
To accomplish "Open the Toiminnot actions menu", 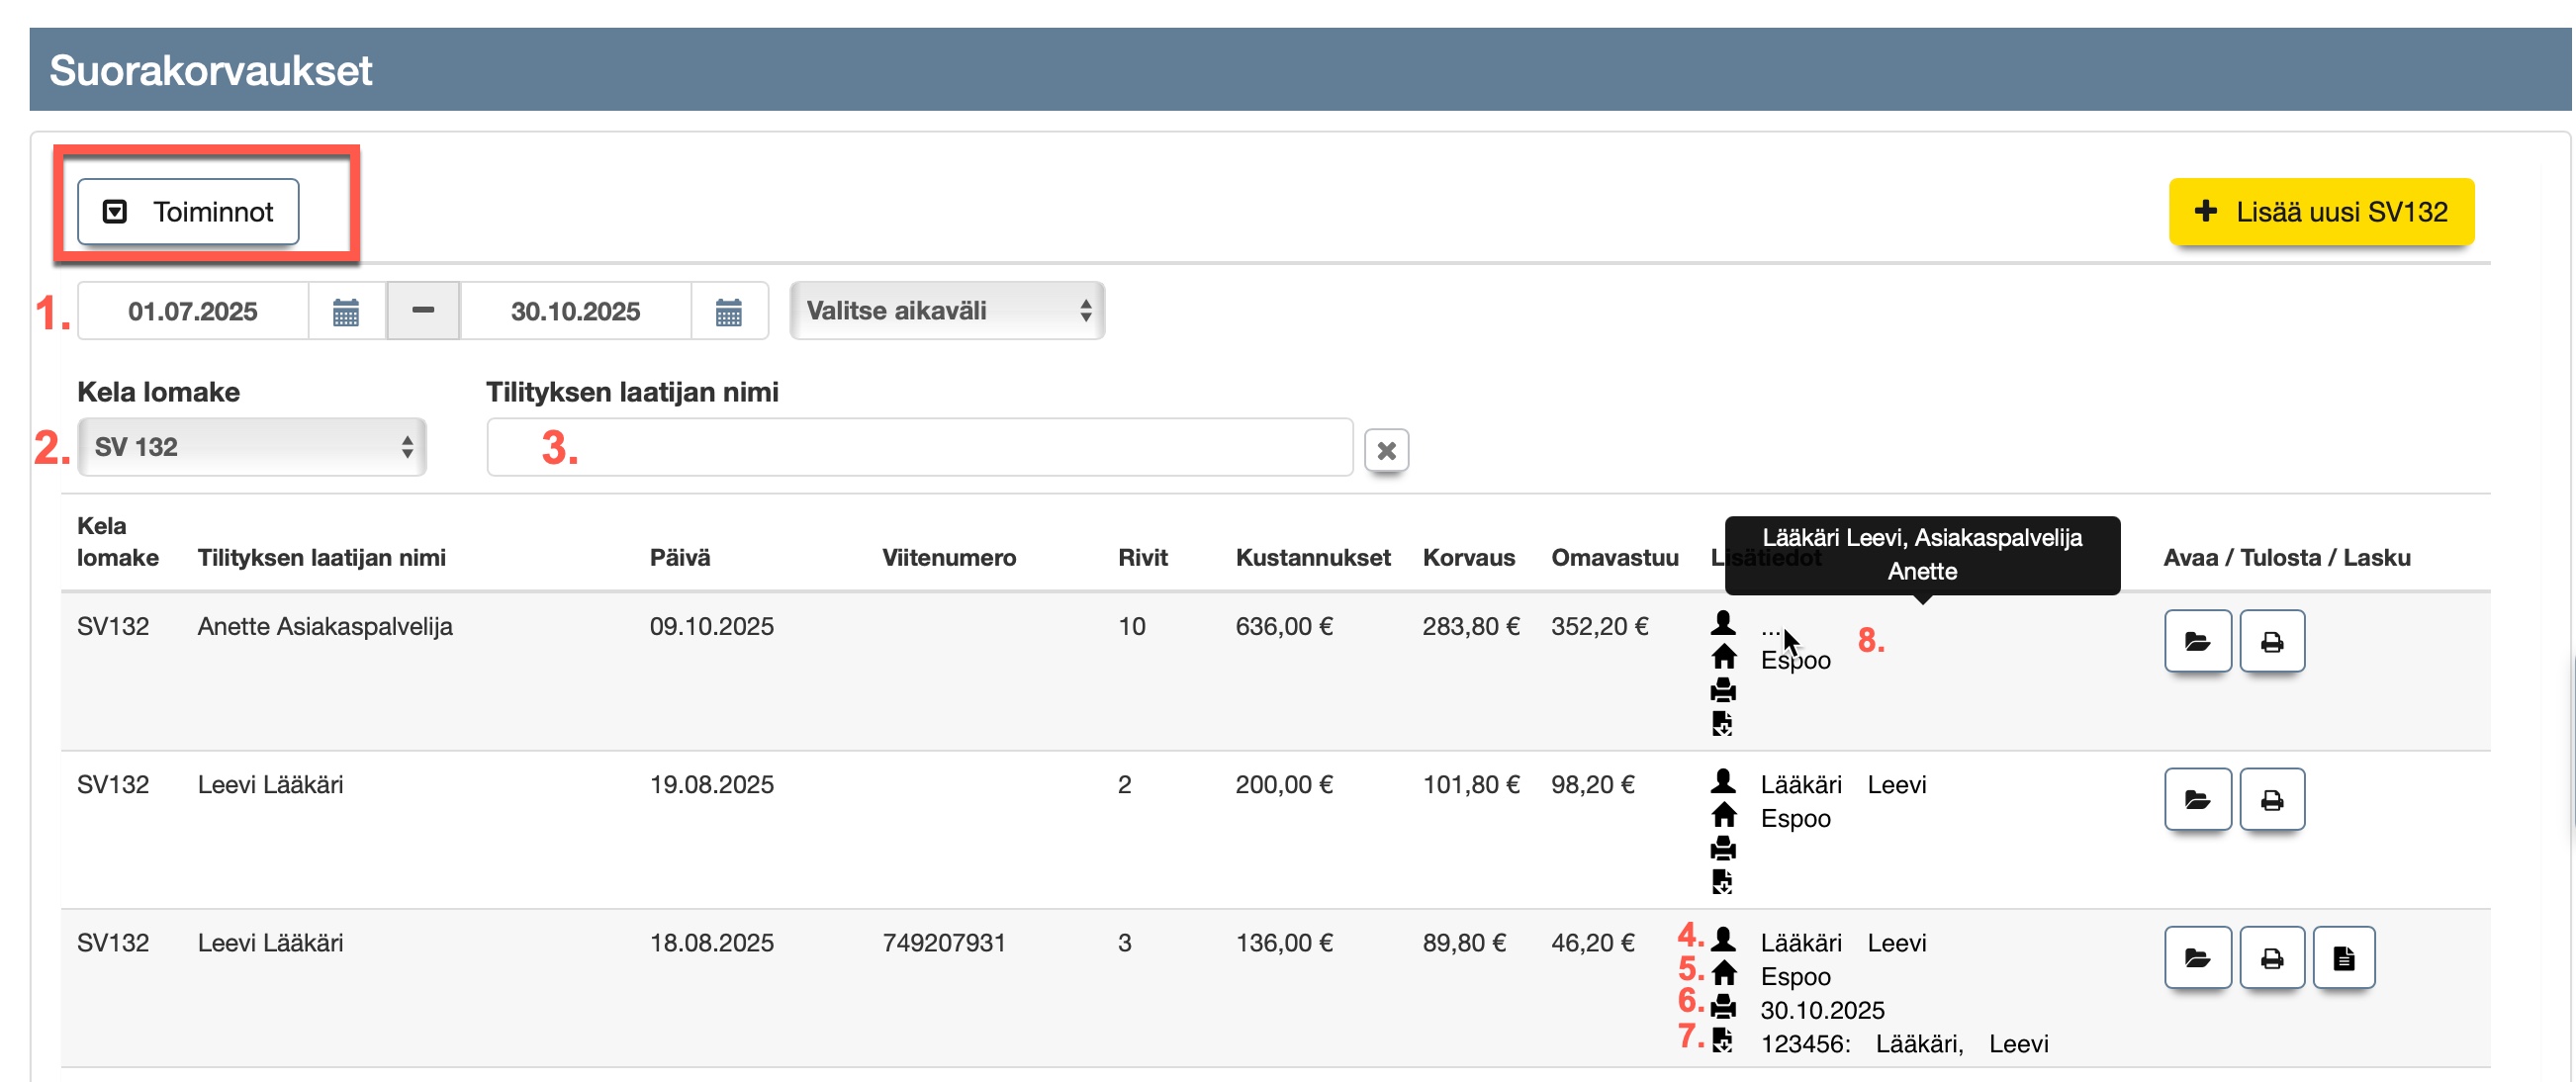I will 188,212.
